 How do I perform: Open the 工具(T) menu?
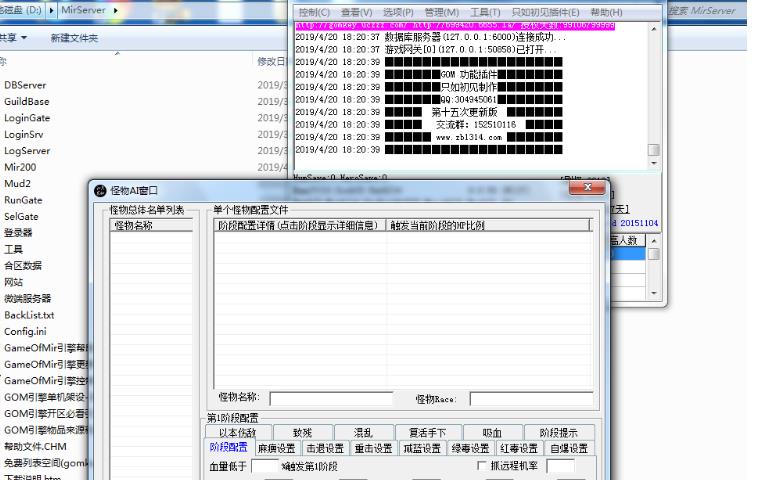click(x=486, y=12)
